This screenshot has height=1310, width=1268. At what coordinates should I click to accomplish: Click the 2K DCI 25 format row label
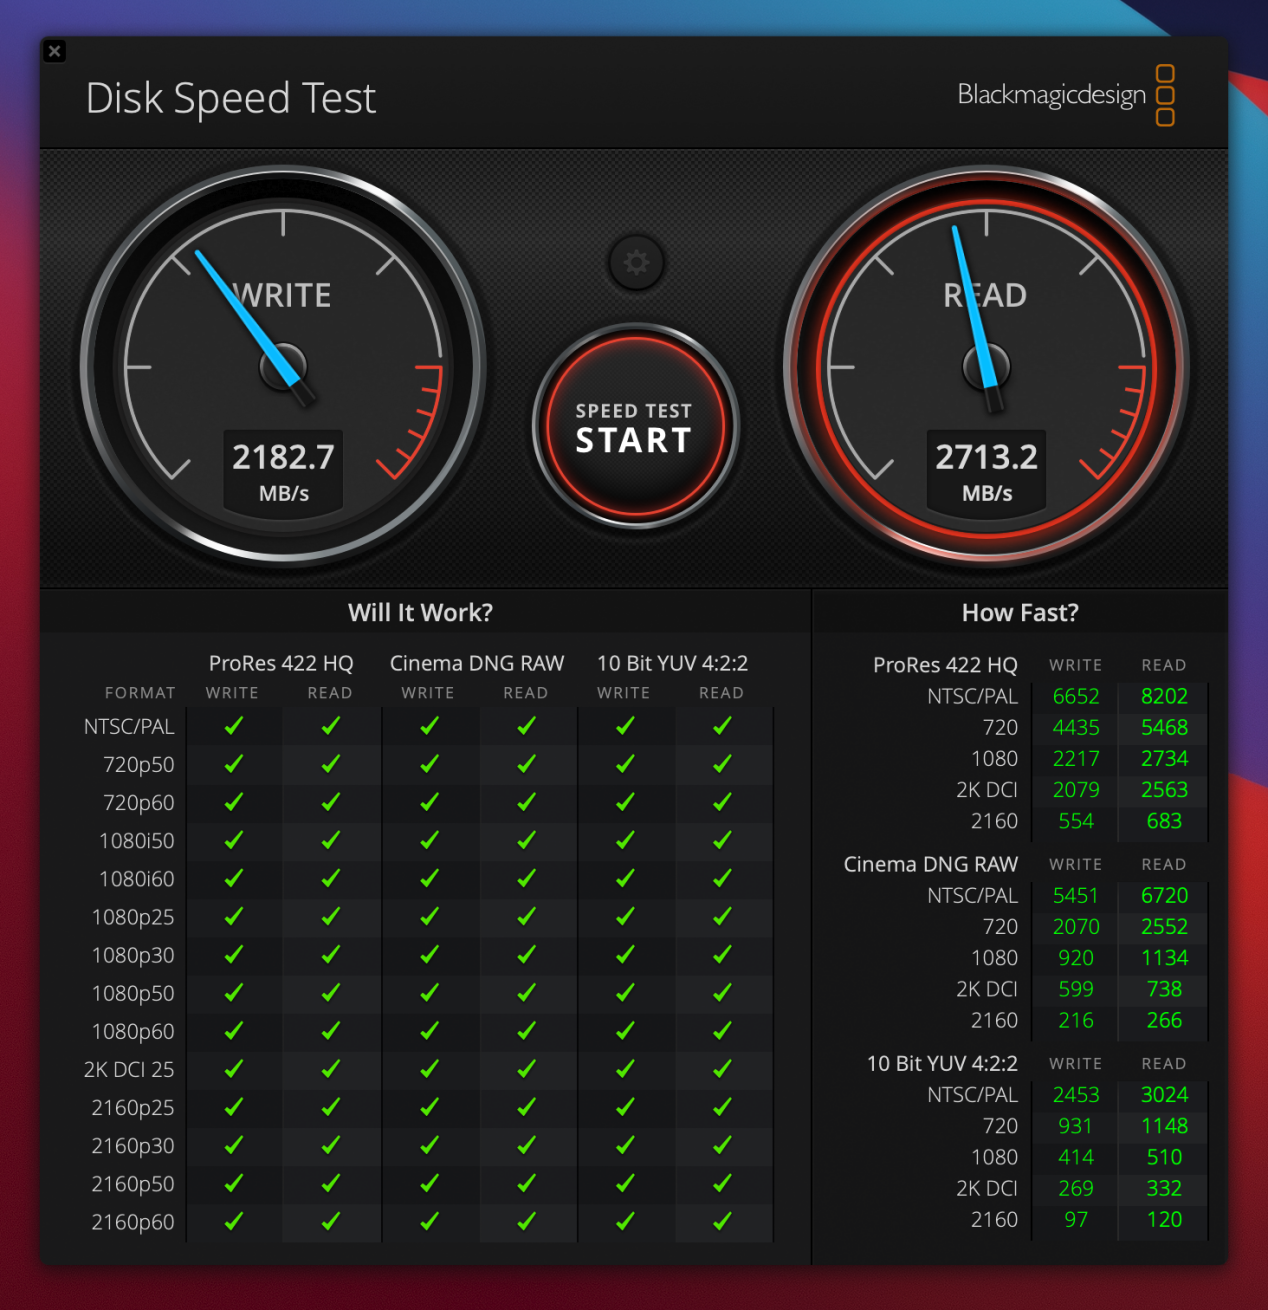[x=129, y=1070]
